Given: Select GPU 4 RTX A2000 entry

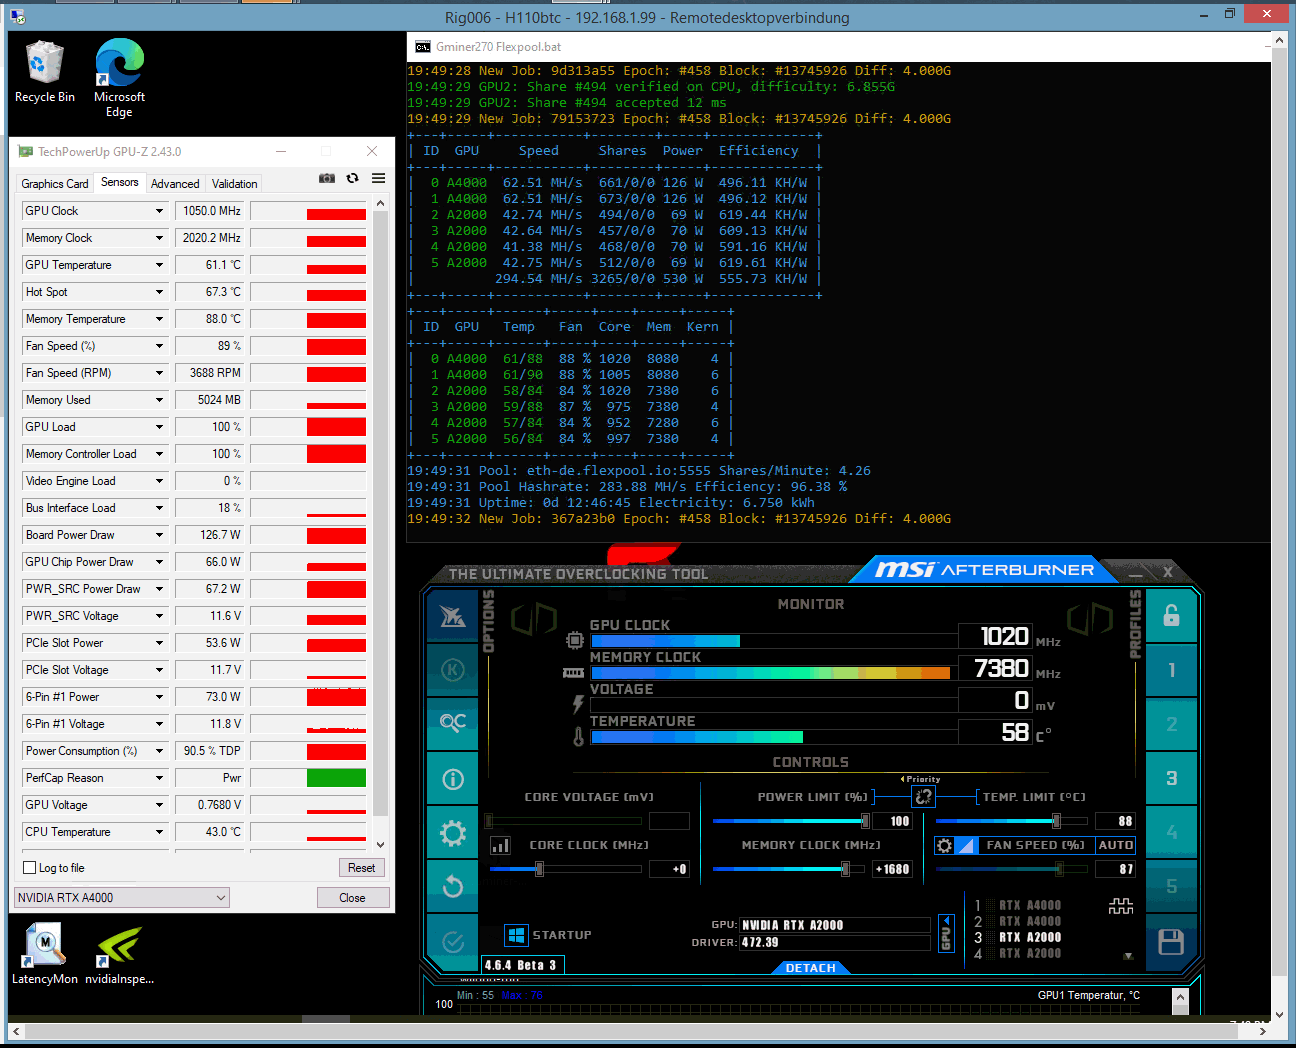Looking at the screenshot, I should [1029, 954].
